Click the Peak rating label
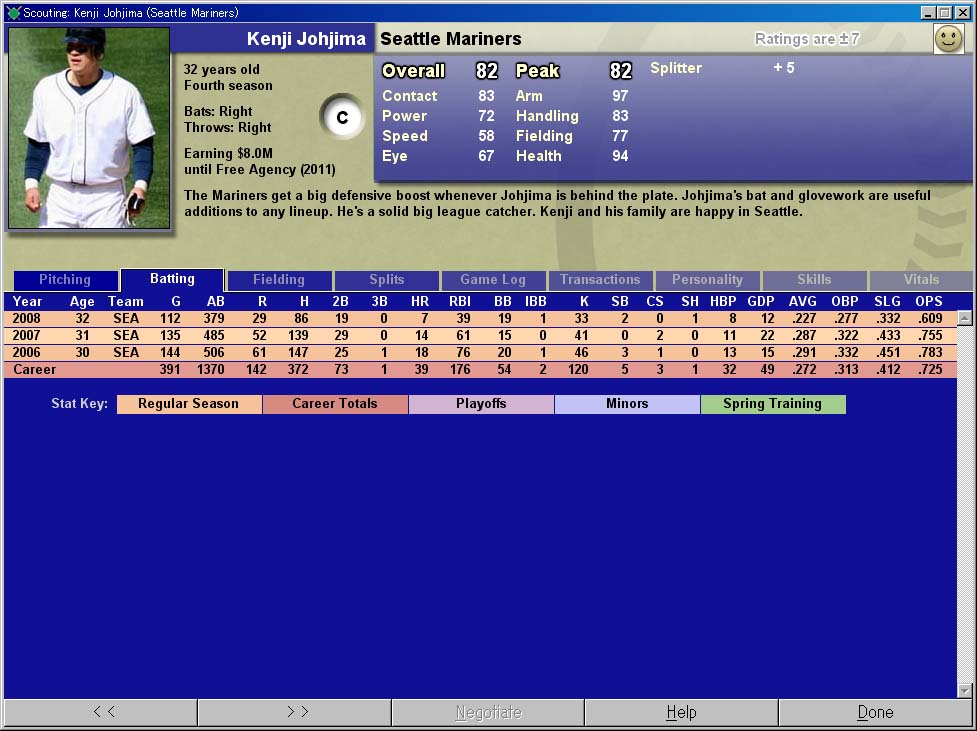Image resolution: width=977 pixels, height=731 pixels. tap(537, 71)
